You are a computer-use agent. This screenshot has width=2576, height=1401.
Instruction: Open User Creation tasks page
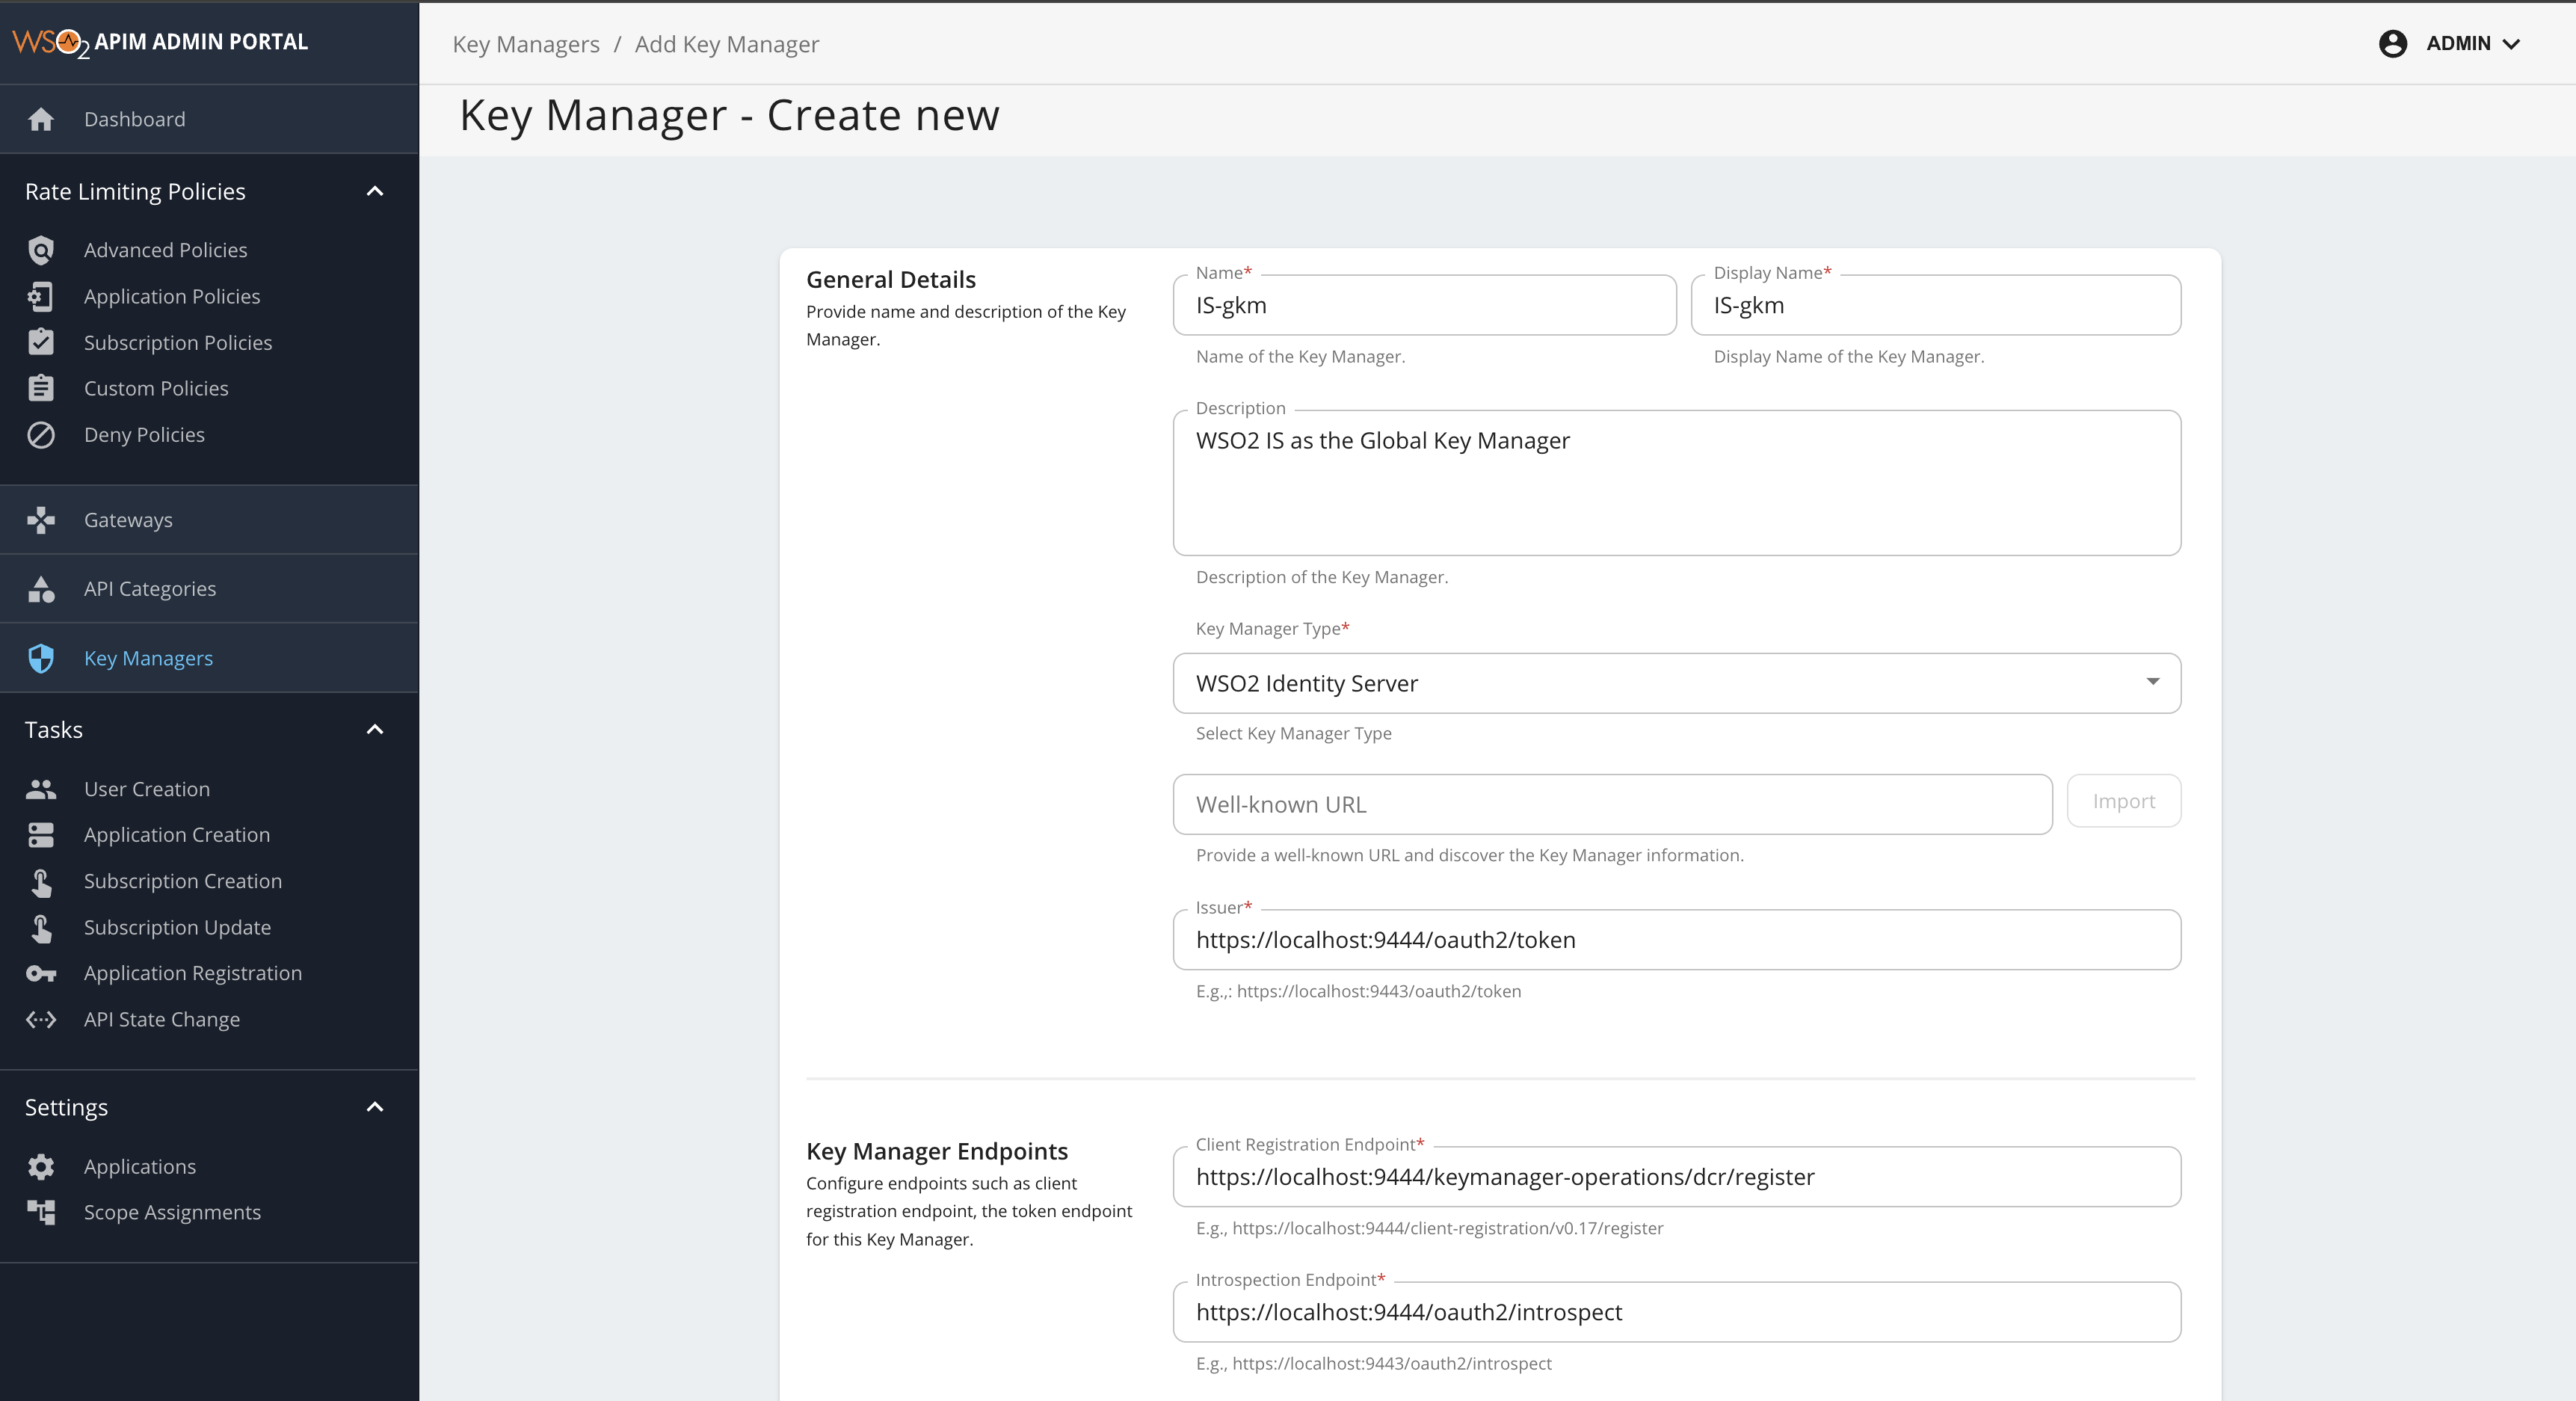147,789
